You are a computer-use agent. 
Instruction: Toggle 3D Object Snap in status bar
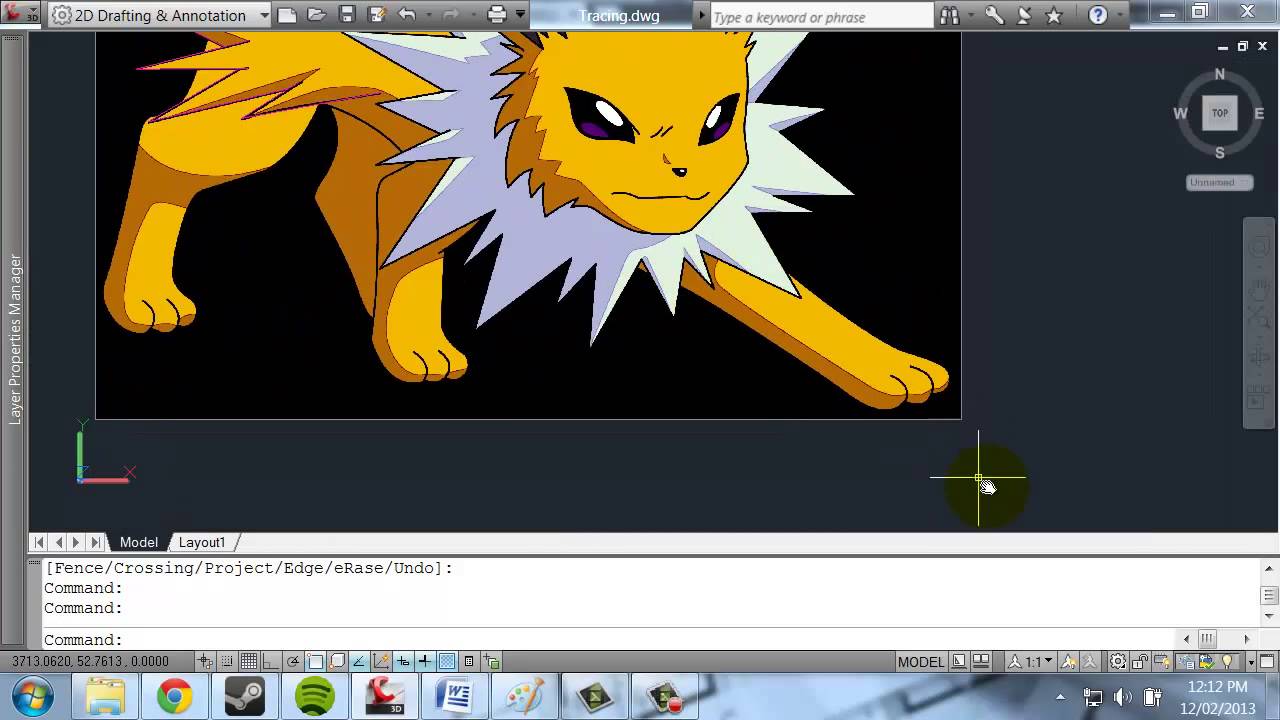(337, 661)
